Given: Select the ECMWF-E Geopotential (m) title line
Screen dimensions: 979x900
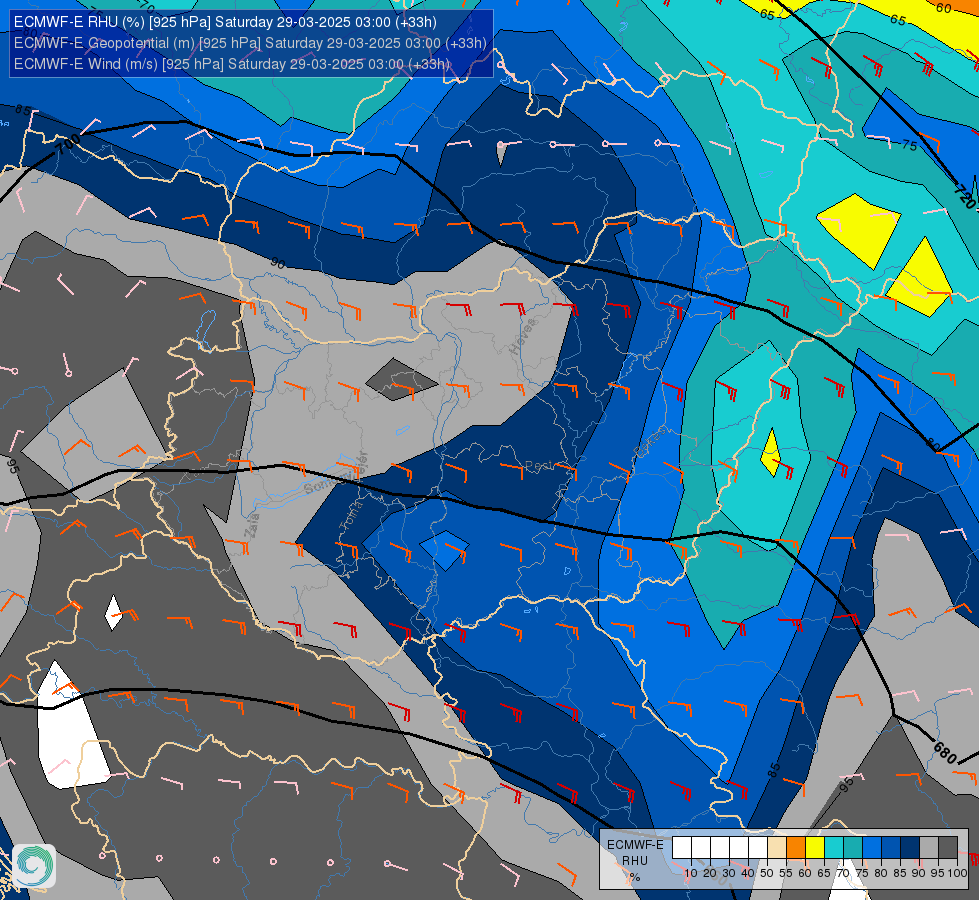Looking at the screenshot, I should click(x=250, y=43).
